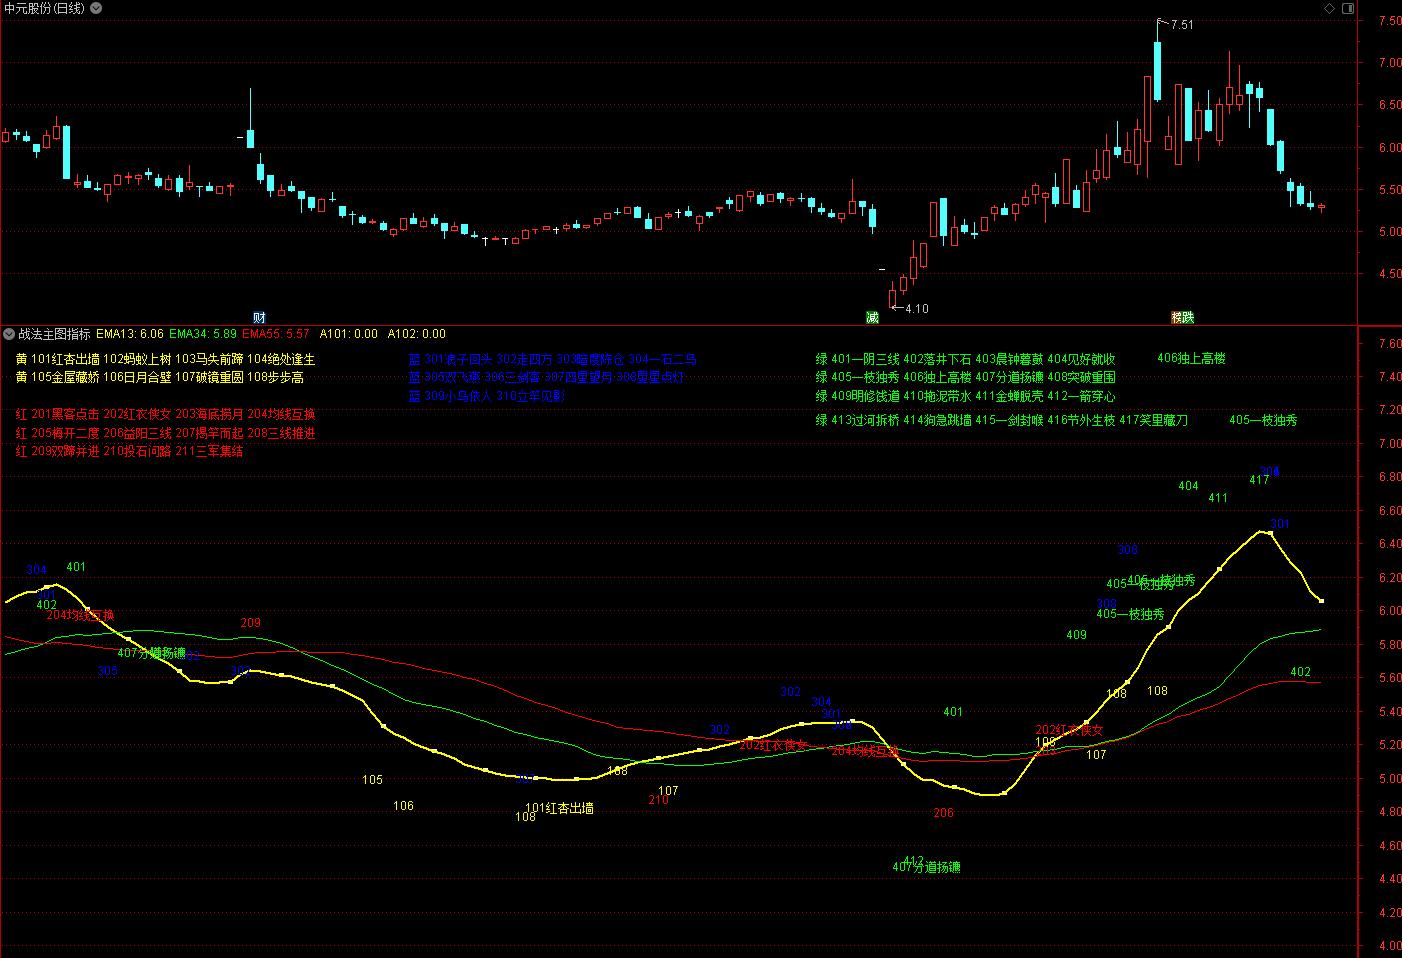Click the red legend line starting 红 201黑客点击
The image size is (1402, 958).
(x=165, y=414)
